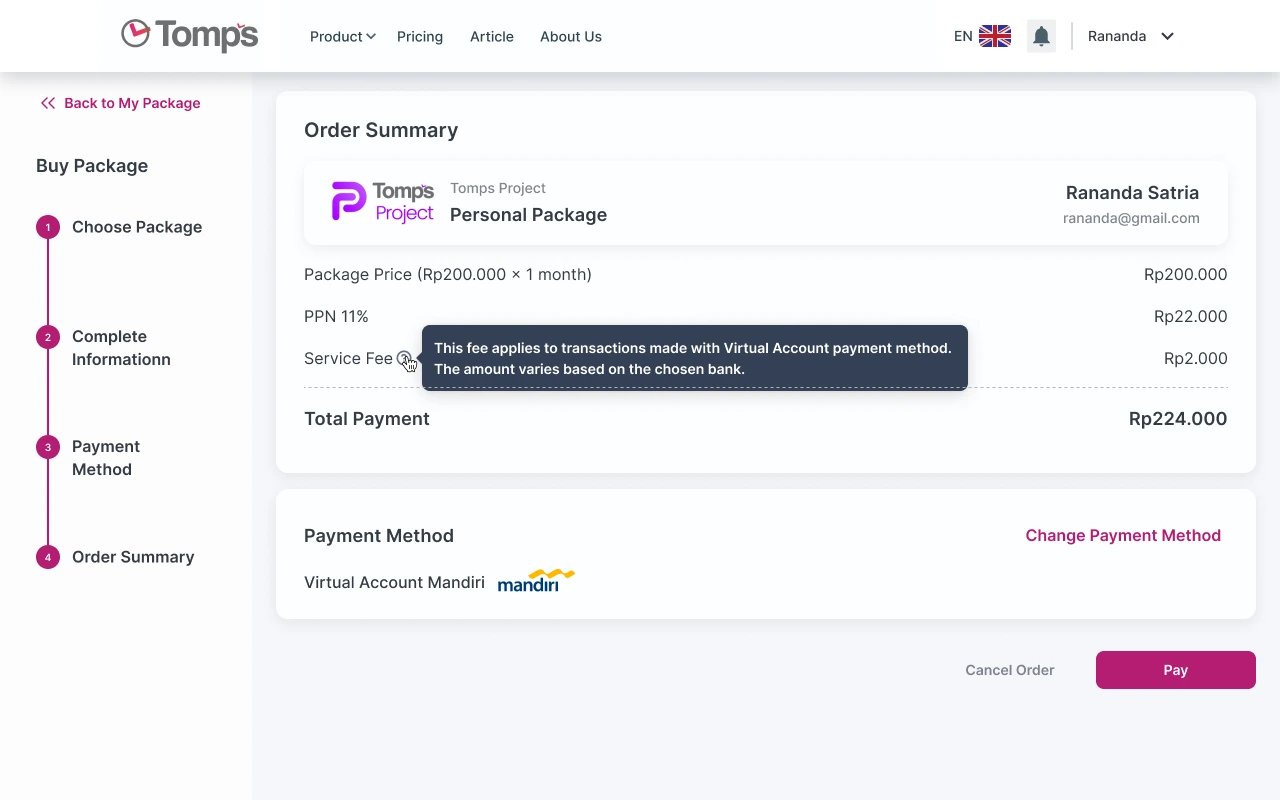This screenshot has width=1280, height=800.
Task: Expand the Product dropdown menu
Action: [342, 37]
